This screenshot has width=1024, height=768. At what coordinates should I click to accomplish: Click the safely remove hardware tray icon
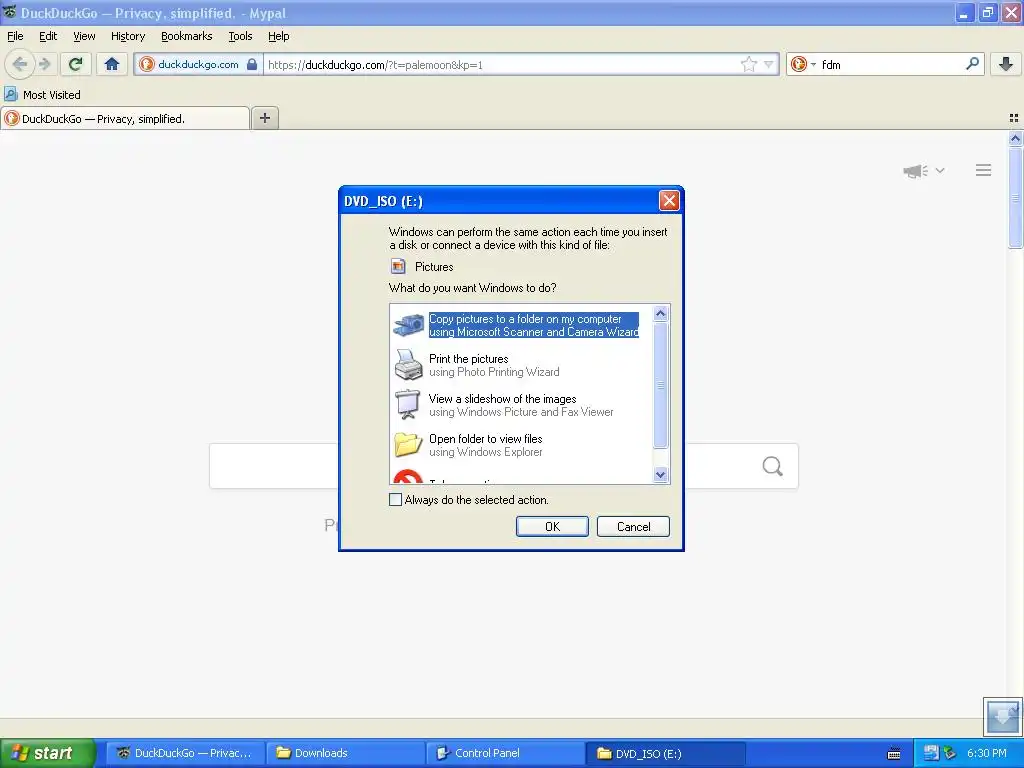pos(949,753)
